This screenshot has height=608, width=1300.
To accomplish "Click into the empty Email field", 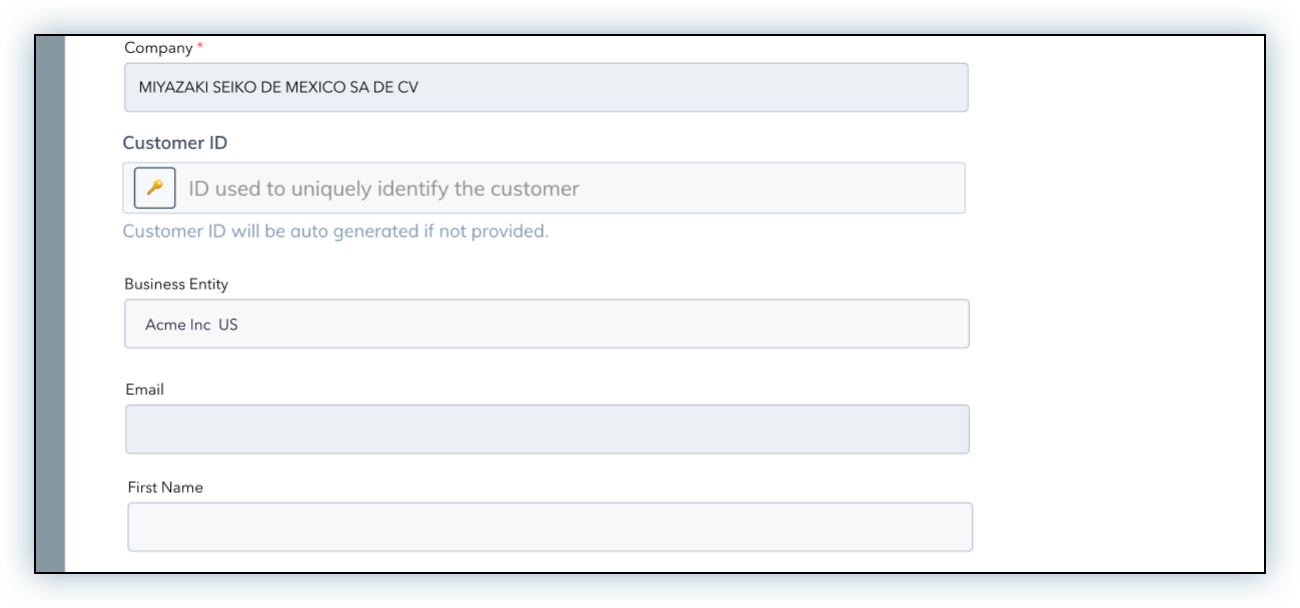I will pos(546,429).
